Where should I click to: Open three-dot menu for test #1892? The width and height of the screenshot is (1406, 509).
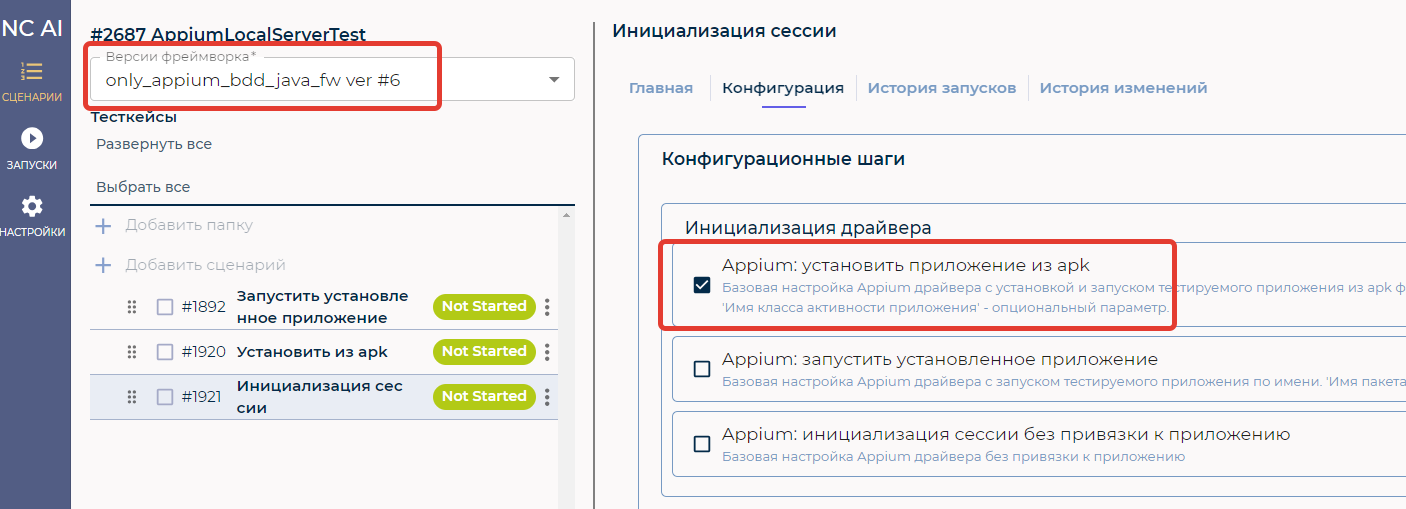click(x=547, y=307)
